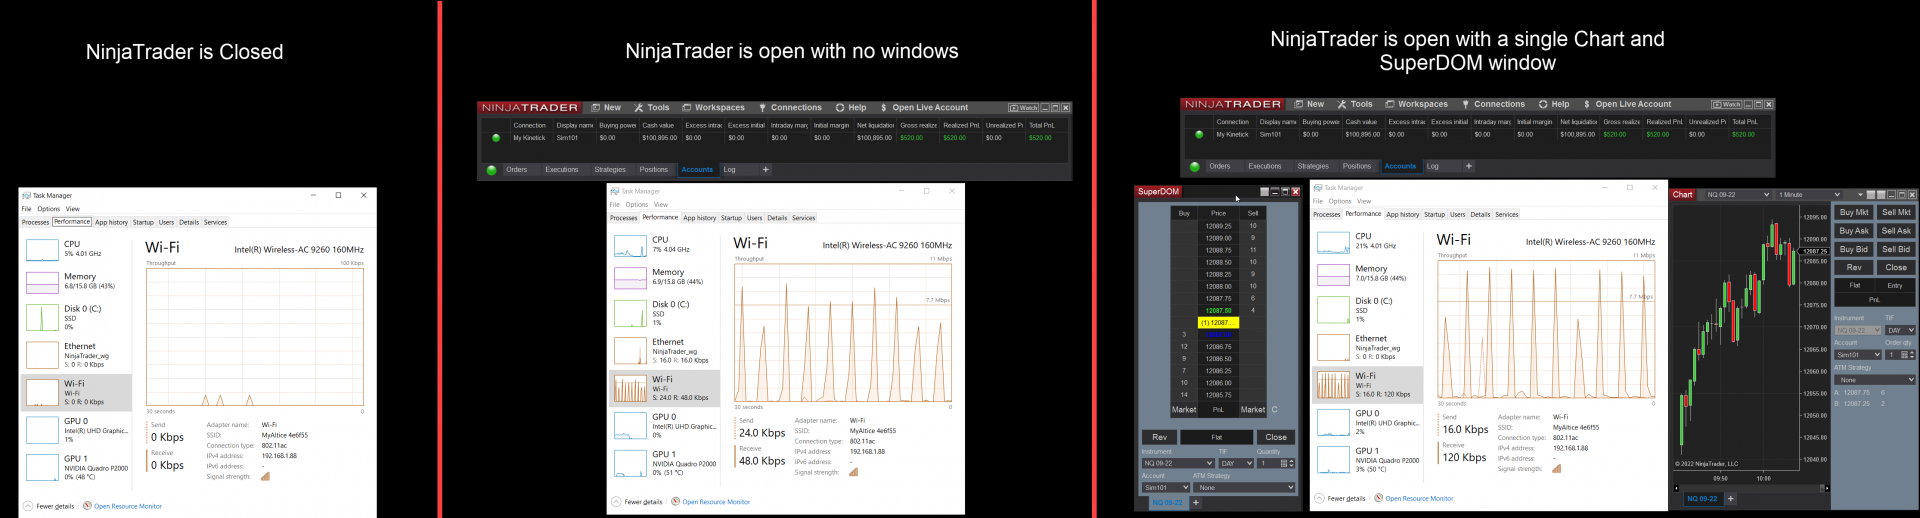The image size is (1920, 518).
Task: Click the always-on-top icon in the SuperDOM title bar
Action: tap(1264, 192)
